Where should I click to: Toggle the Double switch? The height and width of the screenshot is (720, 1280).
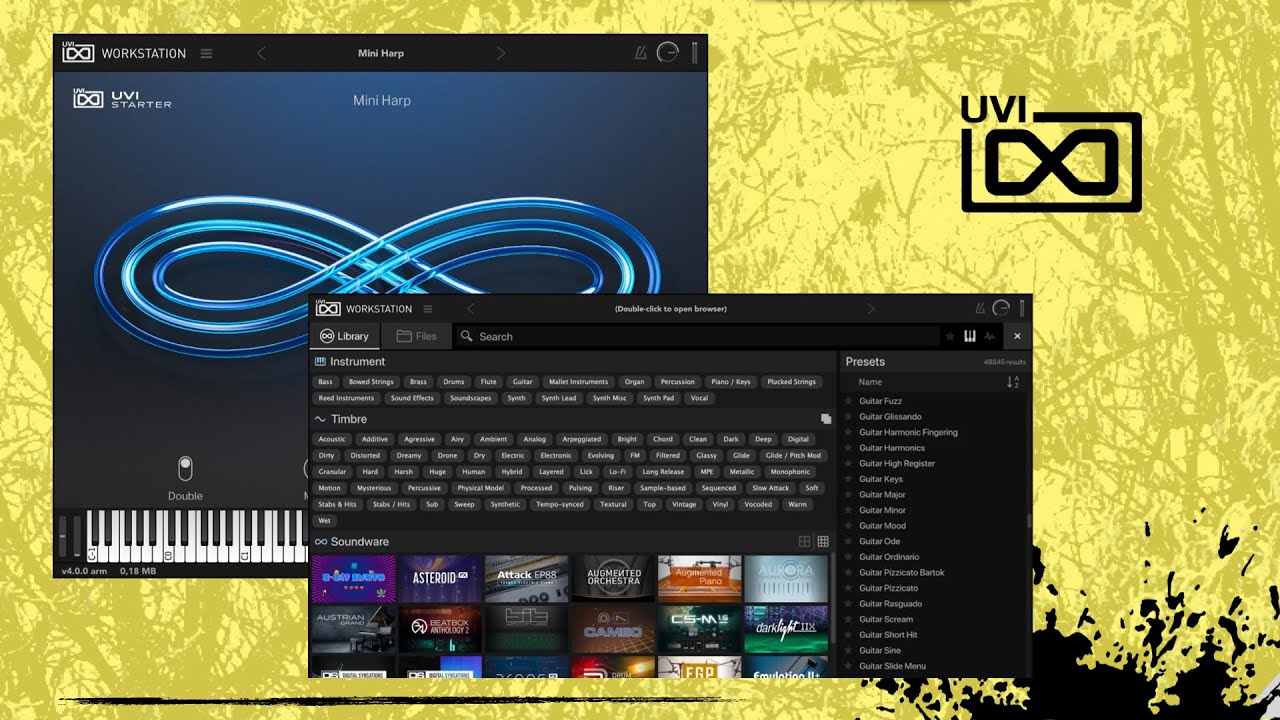pos(185,468)
